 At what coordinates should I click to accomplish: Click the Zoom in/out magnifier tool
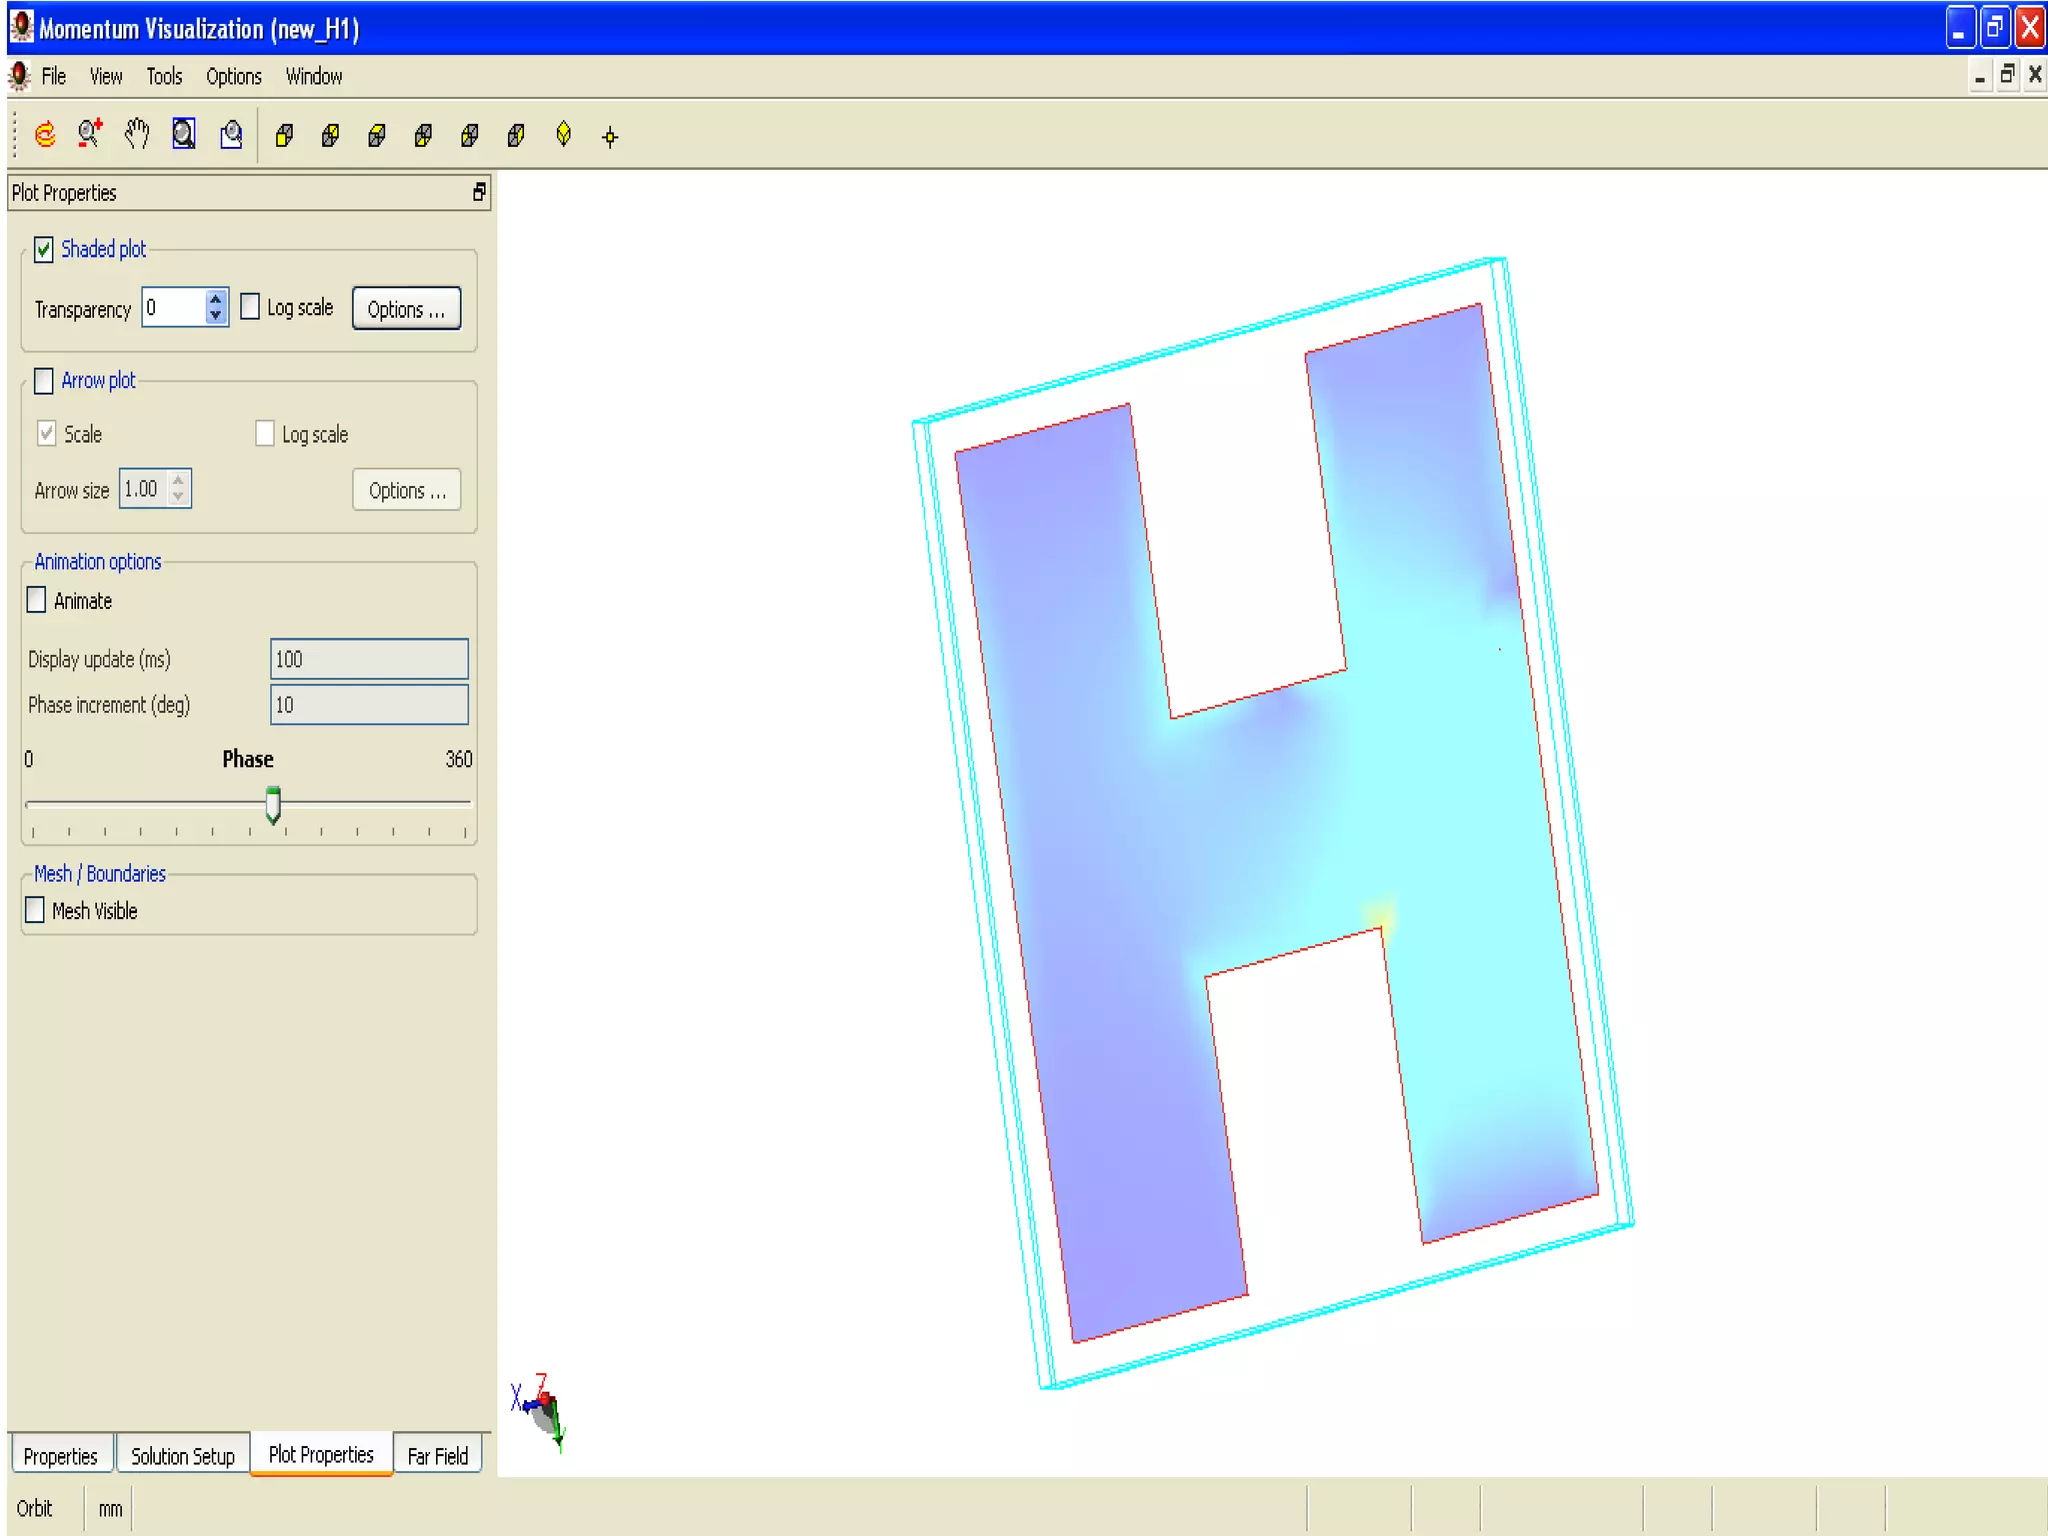(90, 134)
